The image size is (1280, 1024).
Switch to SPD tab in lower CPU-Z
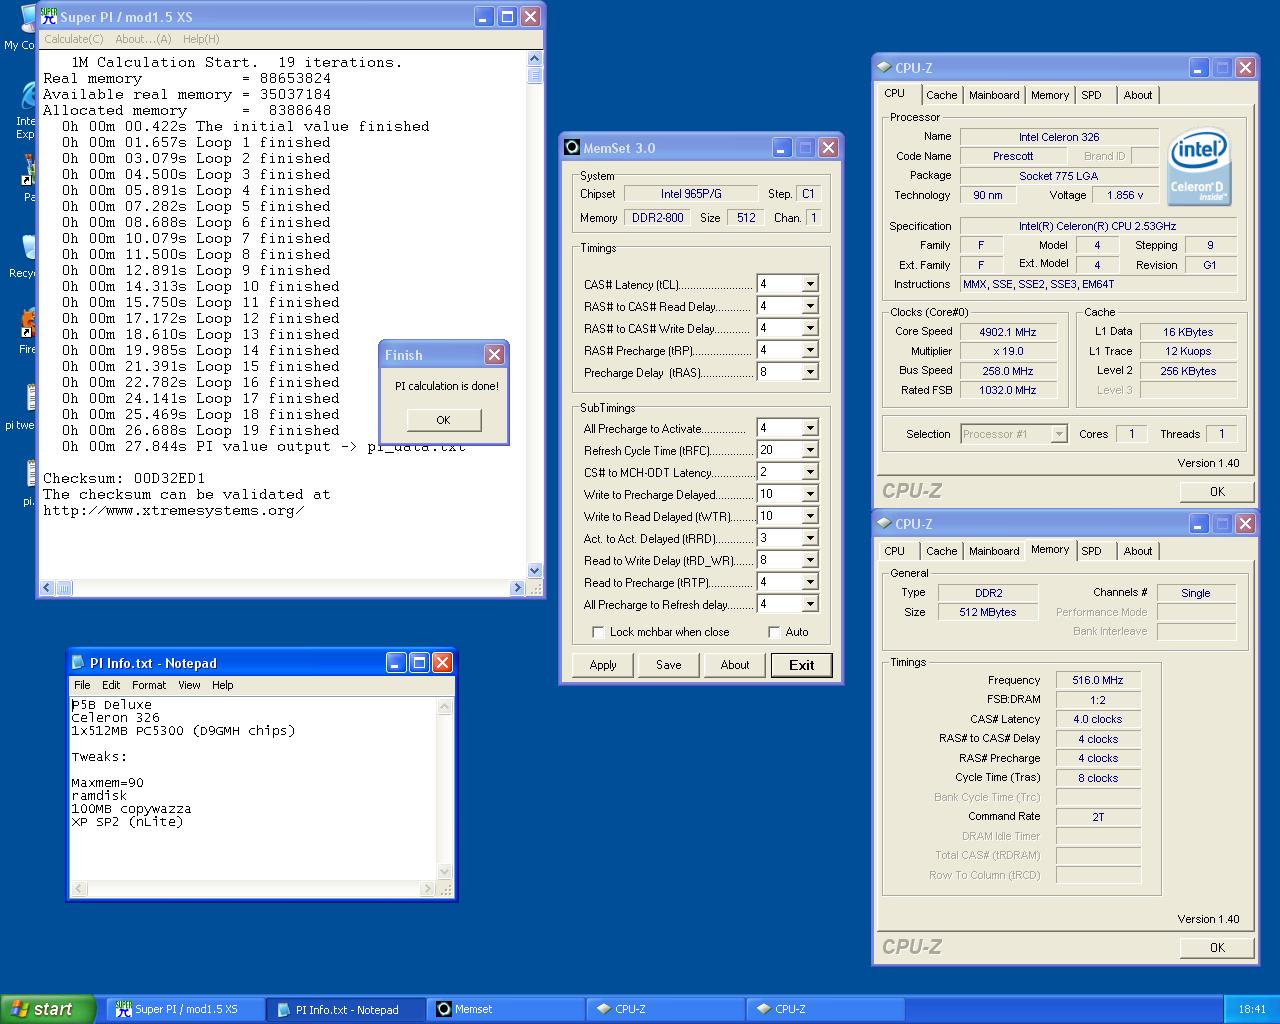(1091, 551)
